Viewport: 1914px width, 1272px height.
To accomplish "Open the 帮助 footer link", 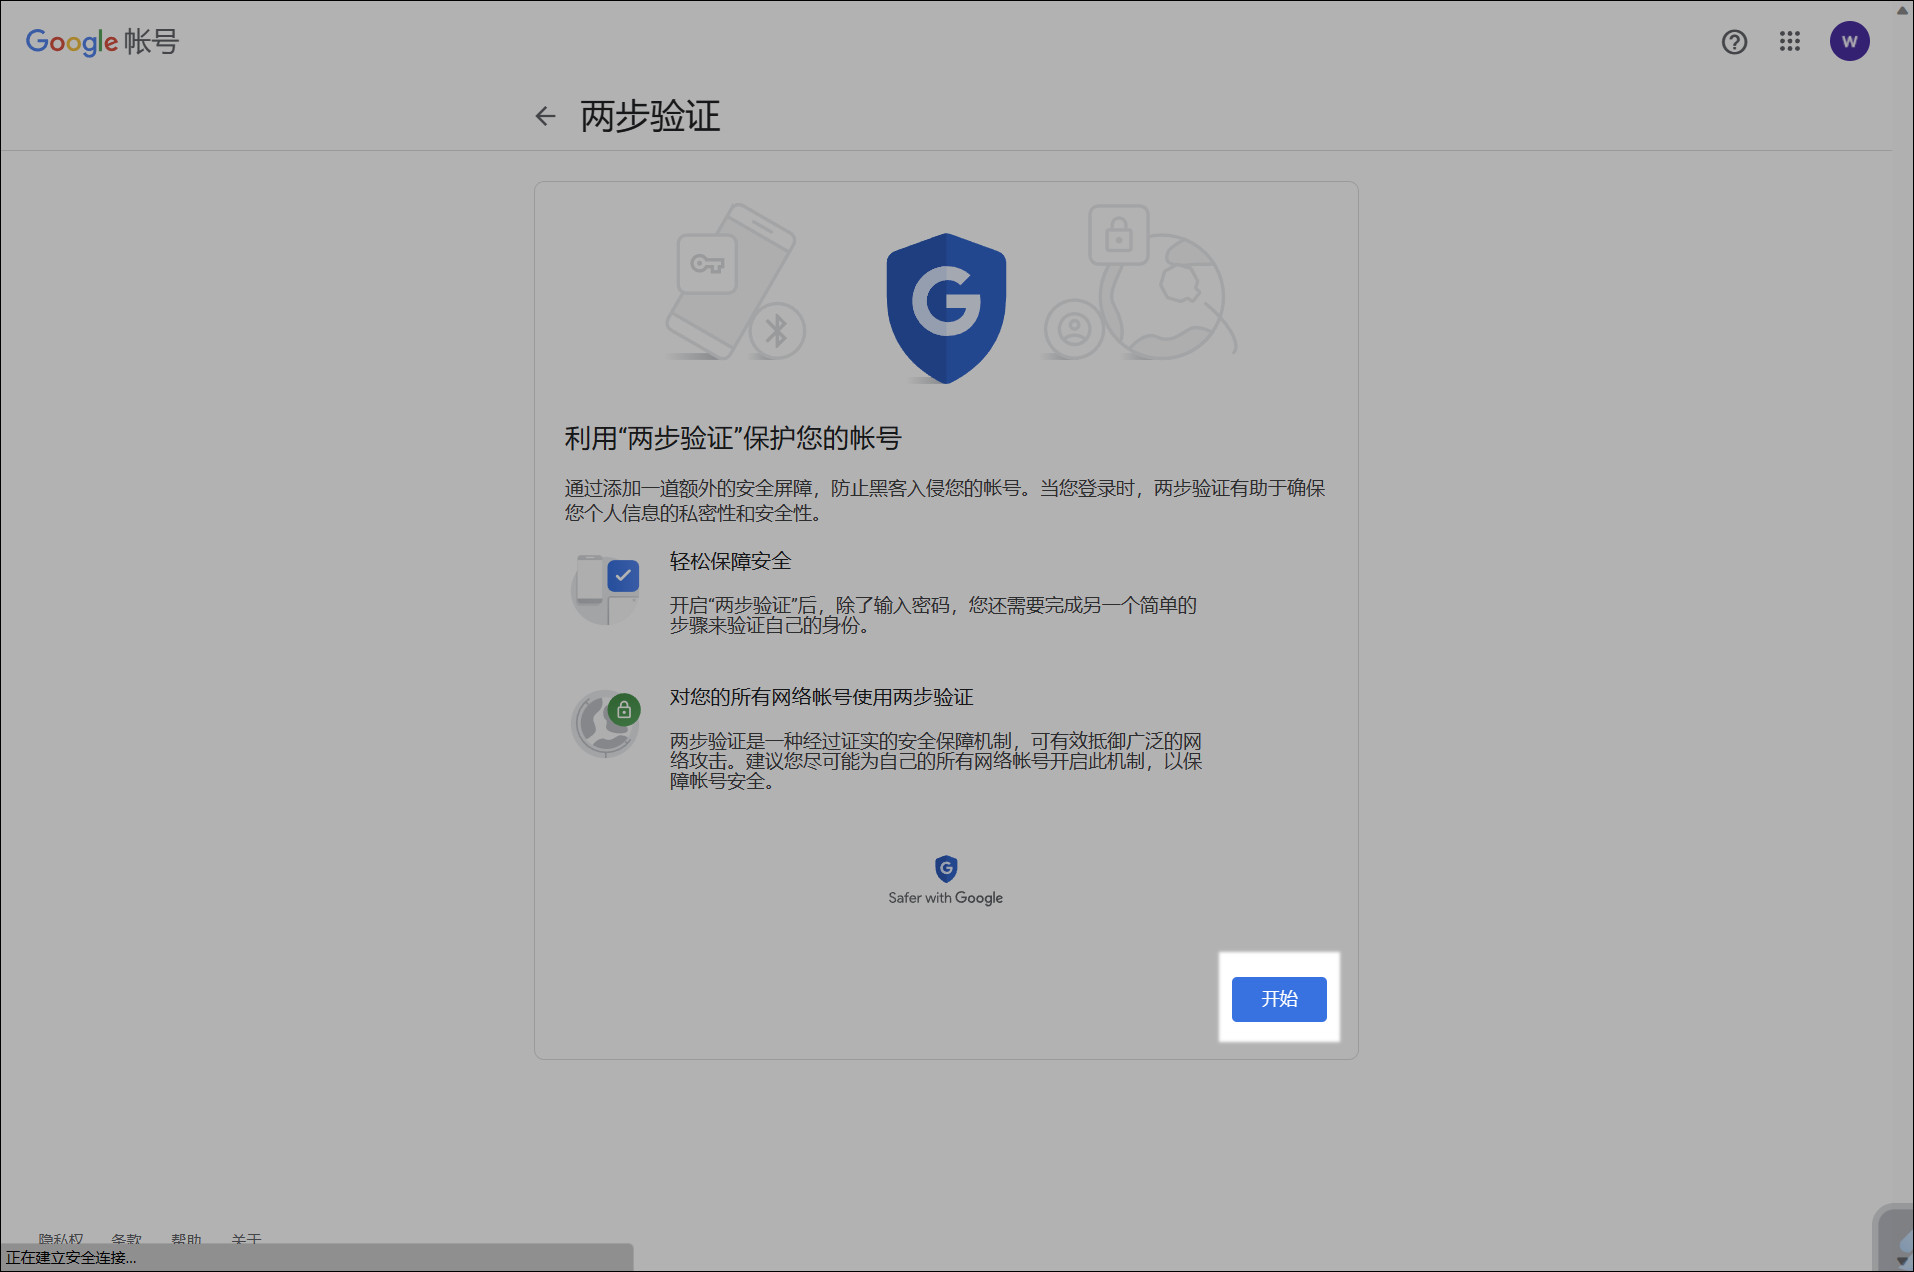I will [x=186, y=1238].
